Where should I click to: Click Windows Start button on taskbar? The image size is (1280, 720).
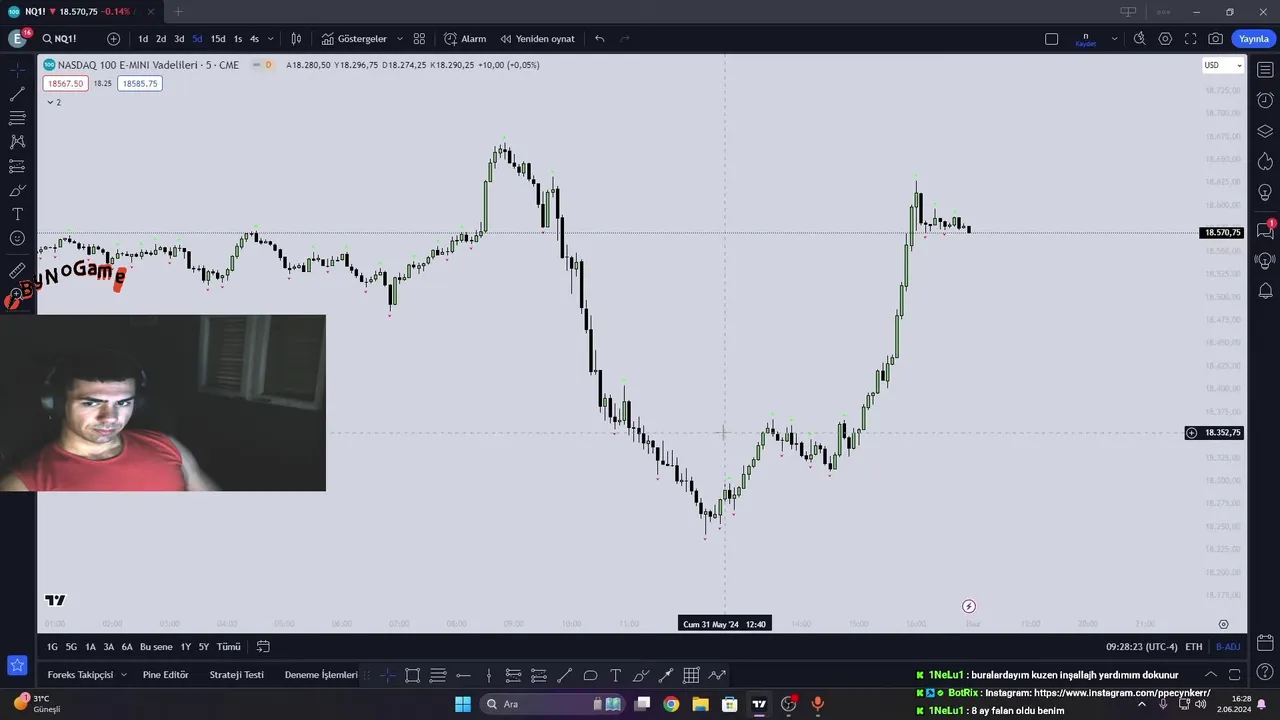pyautogui.click(x=462, y=704)
